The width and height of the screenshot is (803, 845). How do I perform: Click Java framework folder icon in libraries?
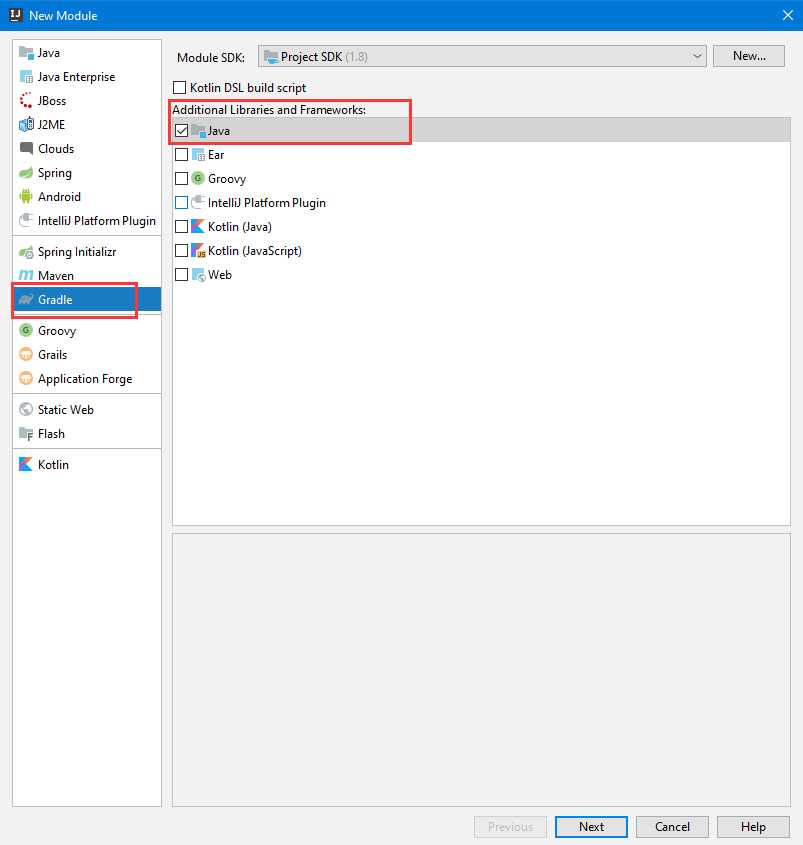pos(198,131)
